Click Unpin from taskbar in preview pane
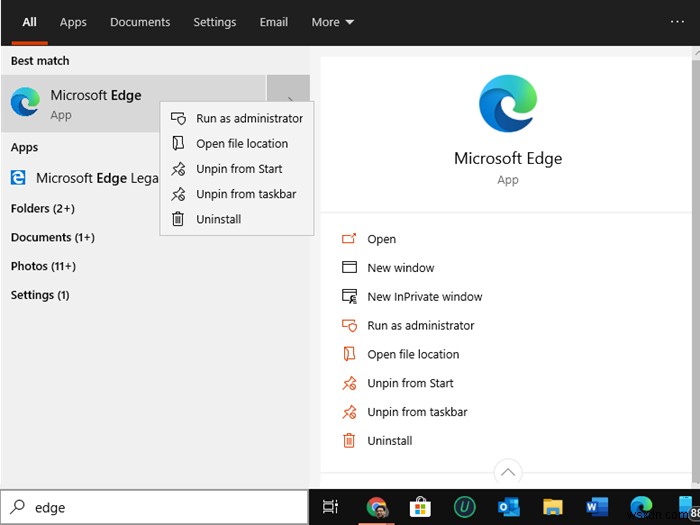This screenshot has height=525, width=700. (417, 412)
